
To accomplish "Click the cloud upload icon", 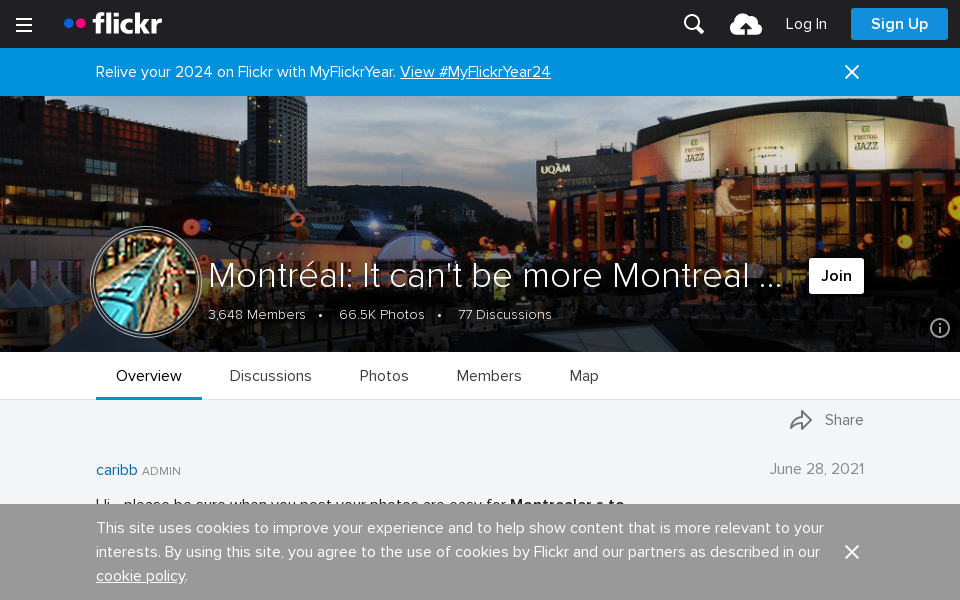I will coord(745,23).
